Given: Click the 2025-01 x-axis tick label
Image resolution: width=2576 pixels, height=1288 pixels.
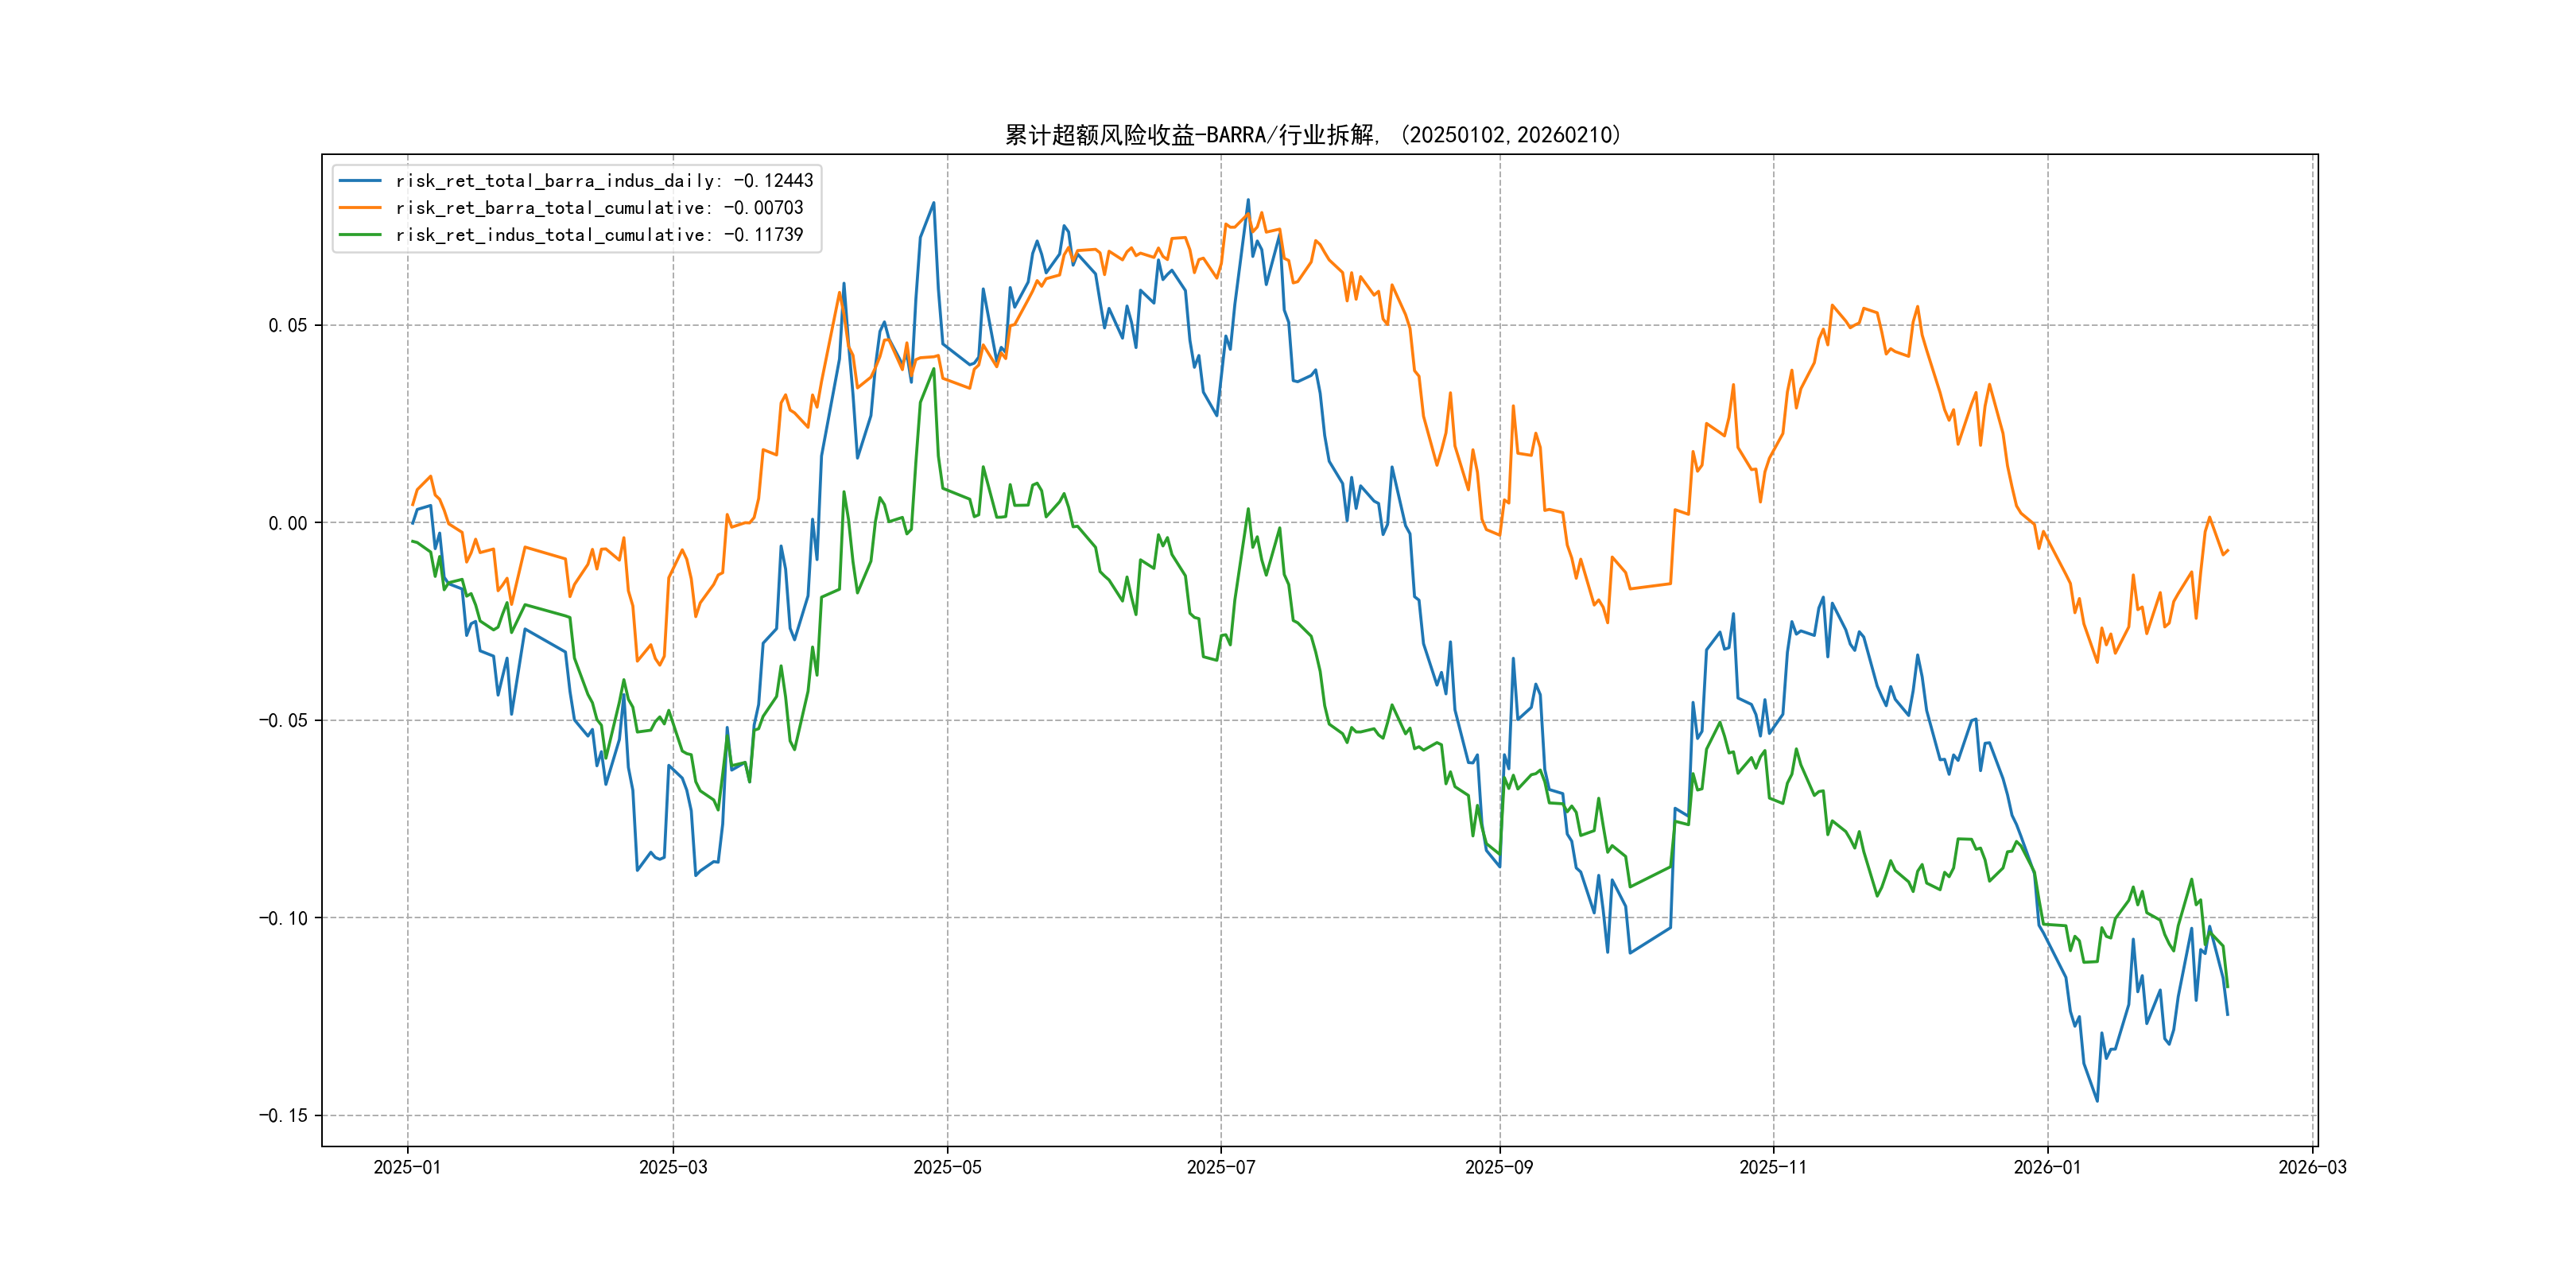Looking at the screenshot, I should (x=407, y=1167).
